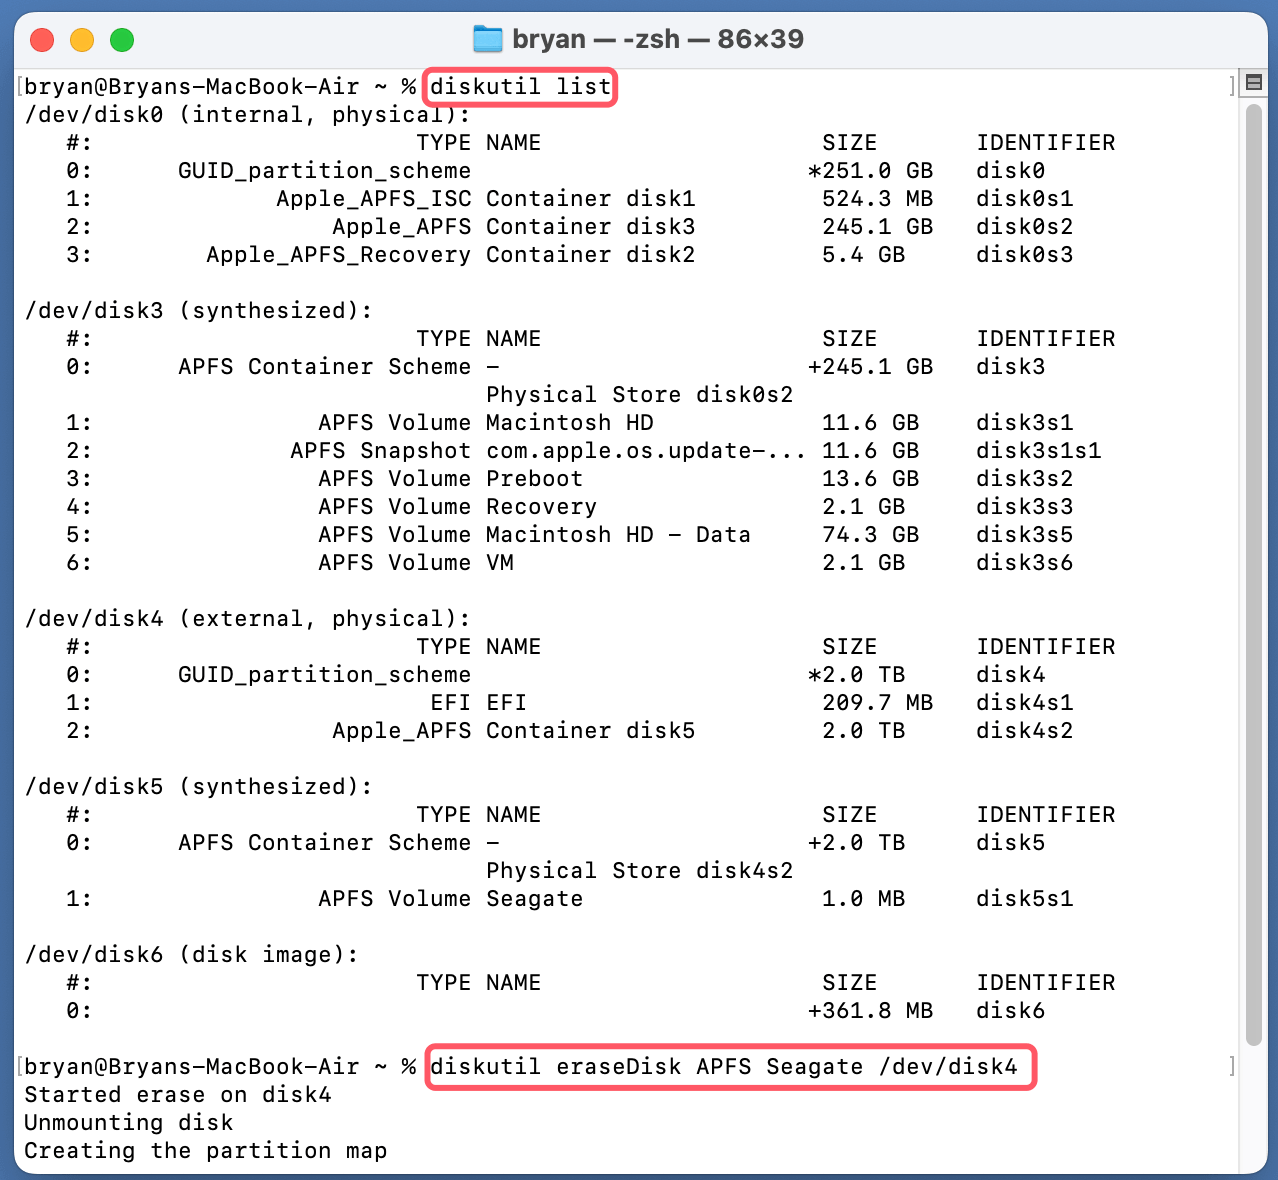Click the green full-screen traffic light
Viewport: 1278px width, 1180px height.
coord(121,39)
